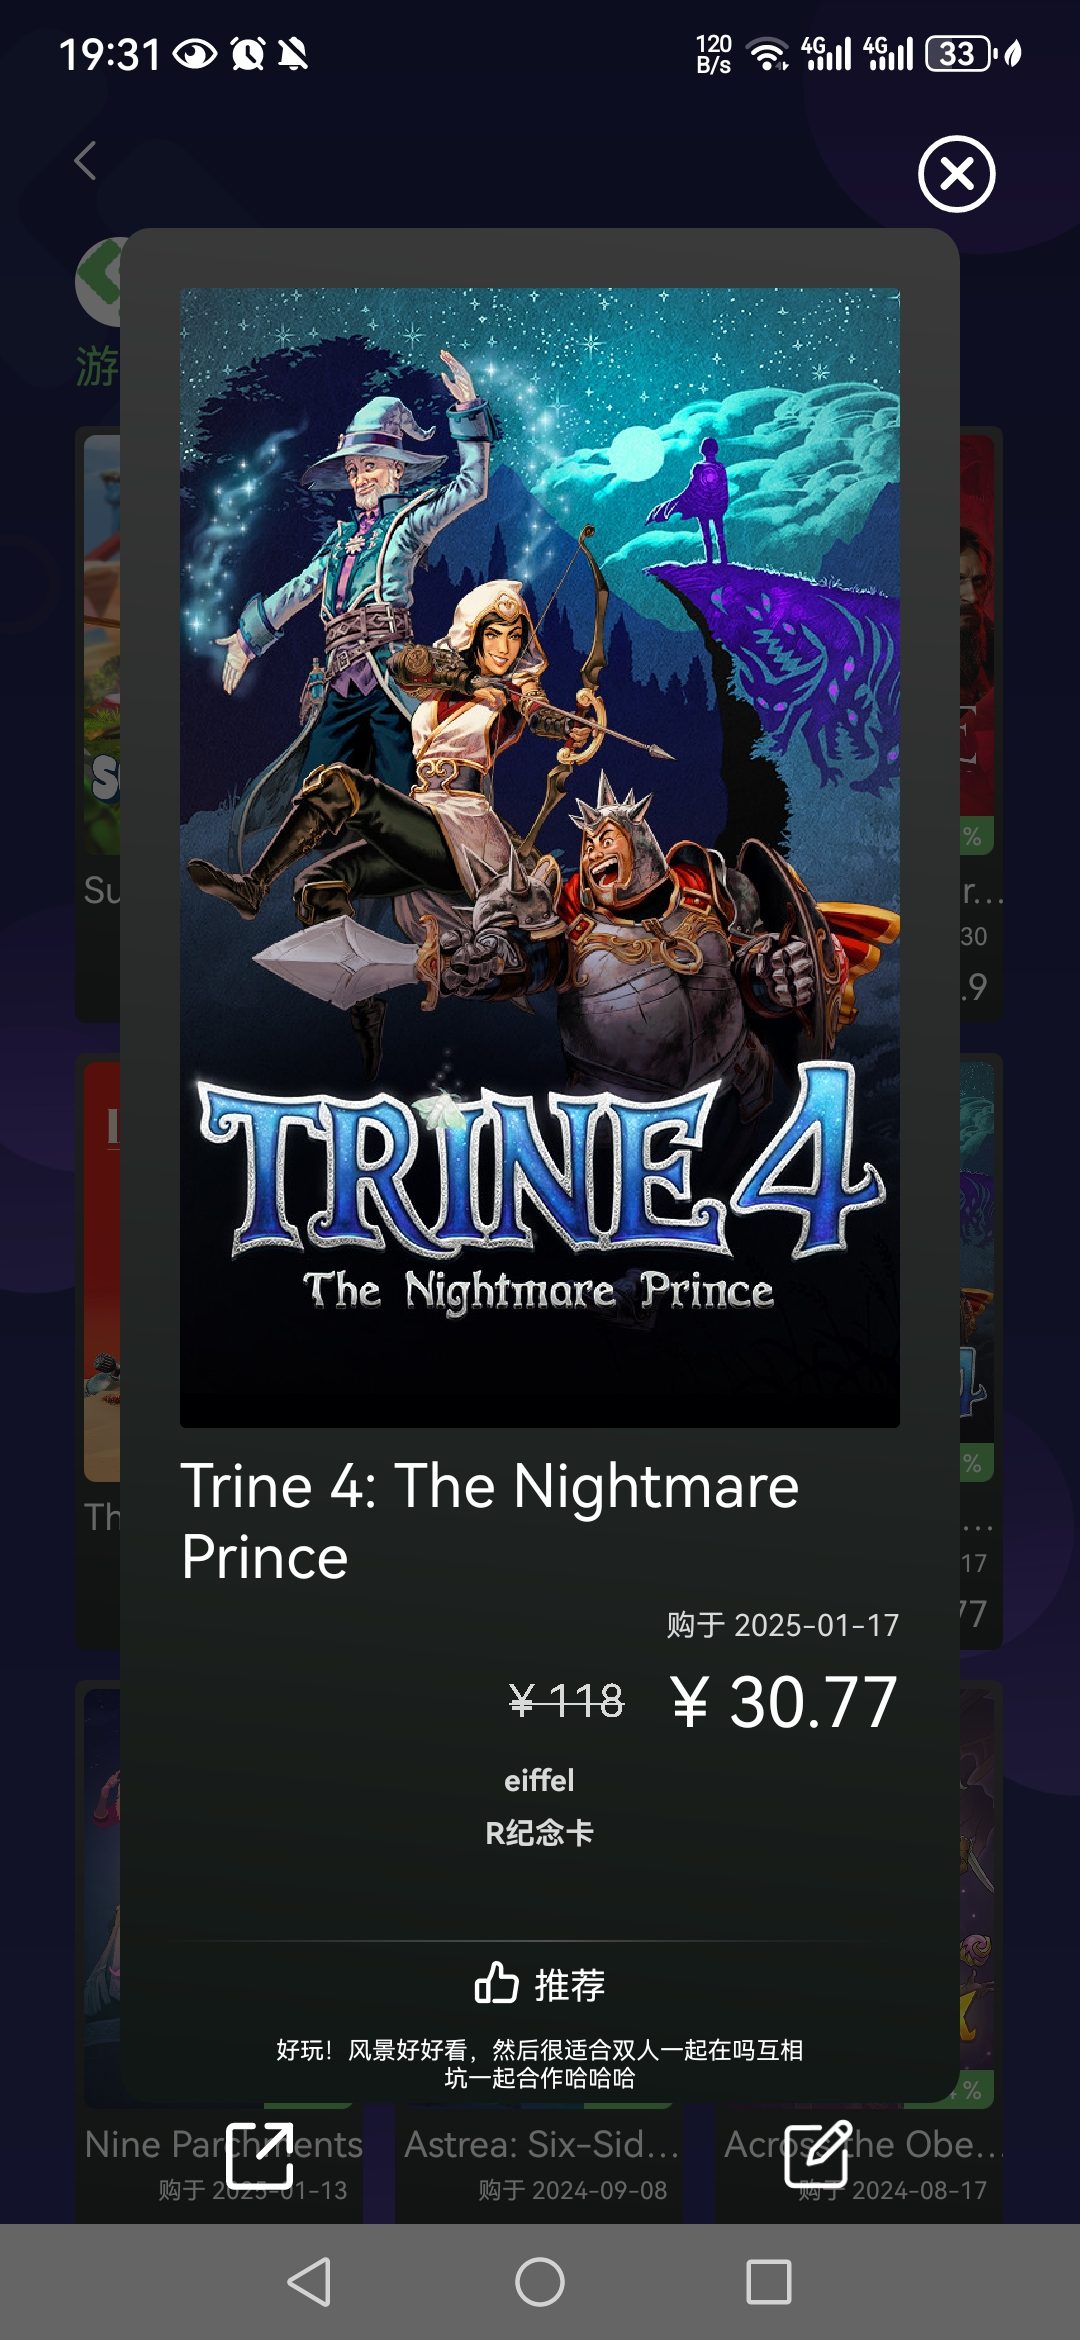Open the share/external link icon

260,2155
